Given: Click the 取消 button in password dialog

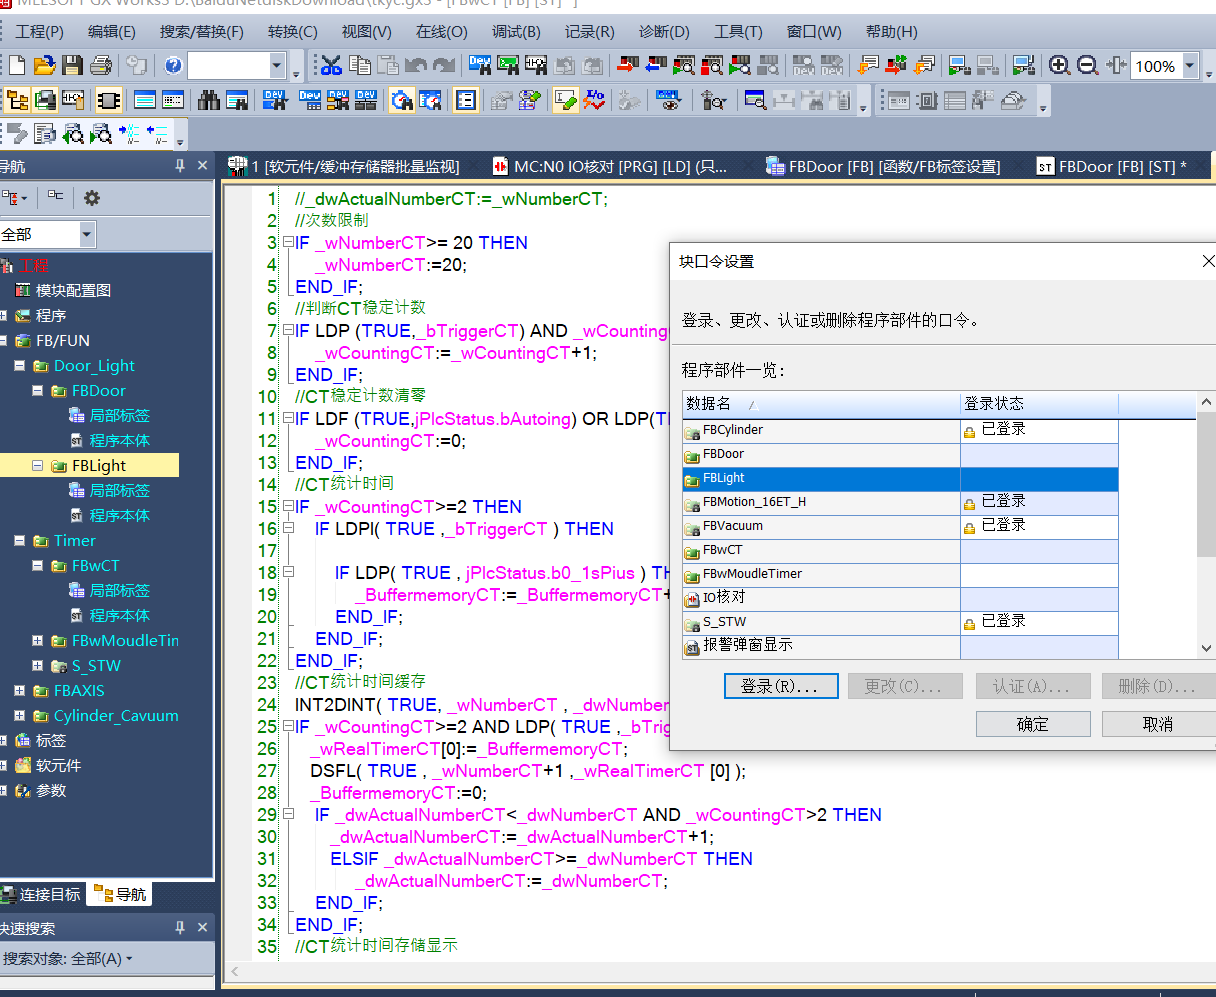Looking at the screenshot, I should (1157, 724).
